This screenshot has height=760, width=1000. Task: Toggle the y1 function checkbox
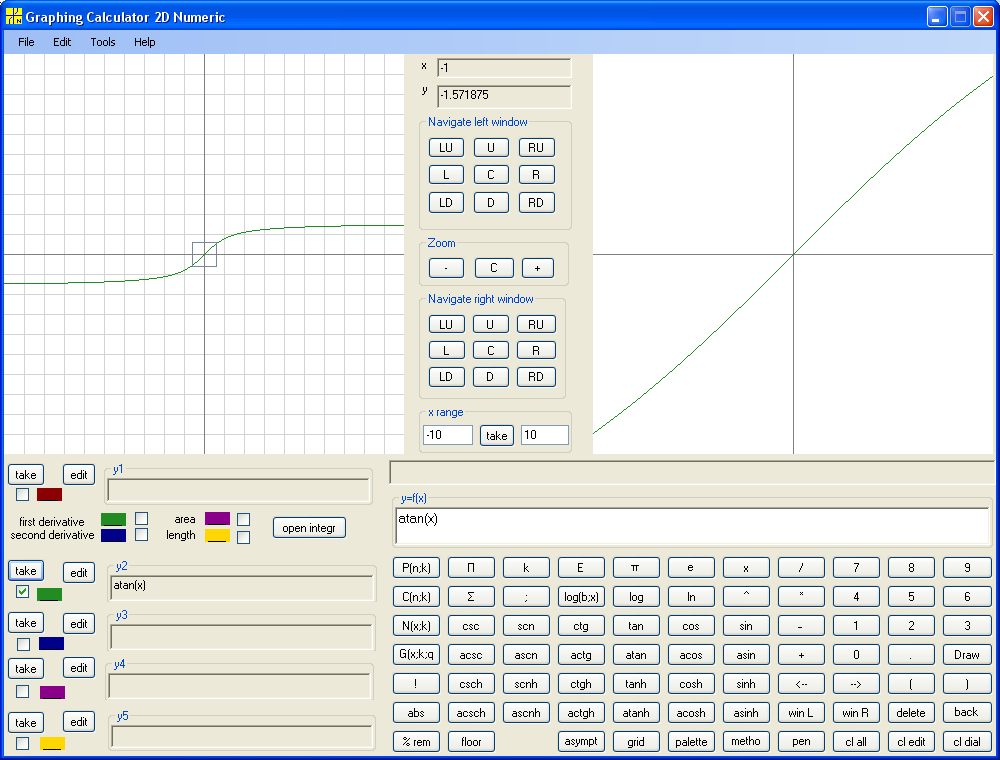tap(23, 494)
